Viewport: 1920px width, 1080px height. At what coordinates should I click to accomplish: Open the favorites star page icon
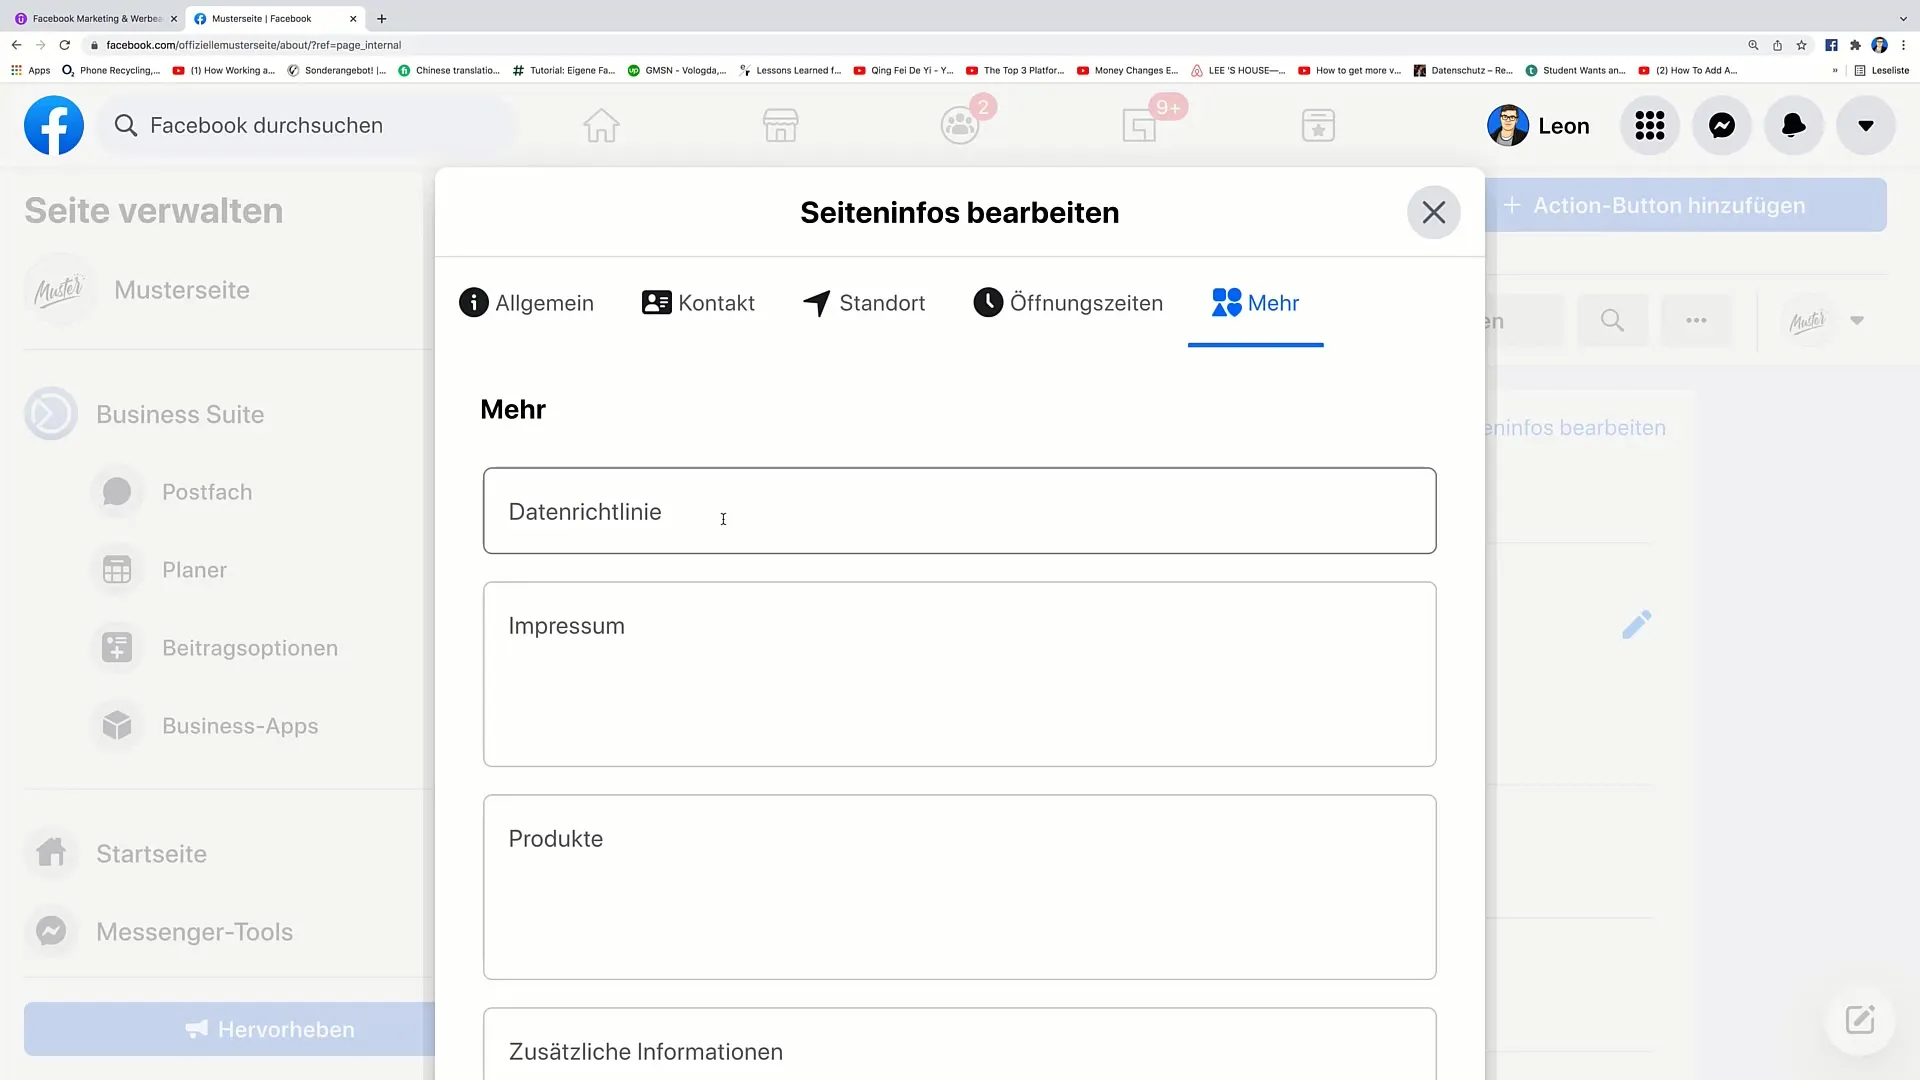[x=1318, y=126]
